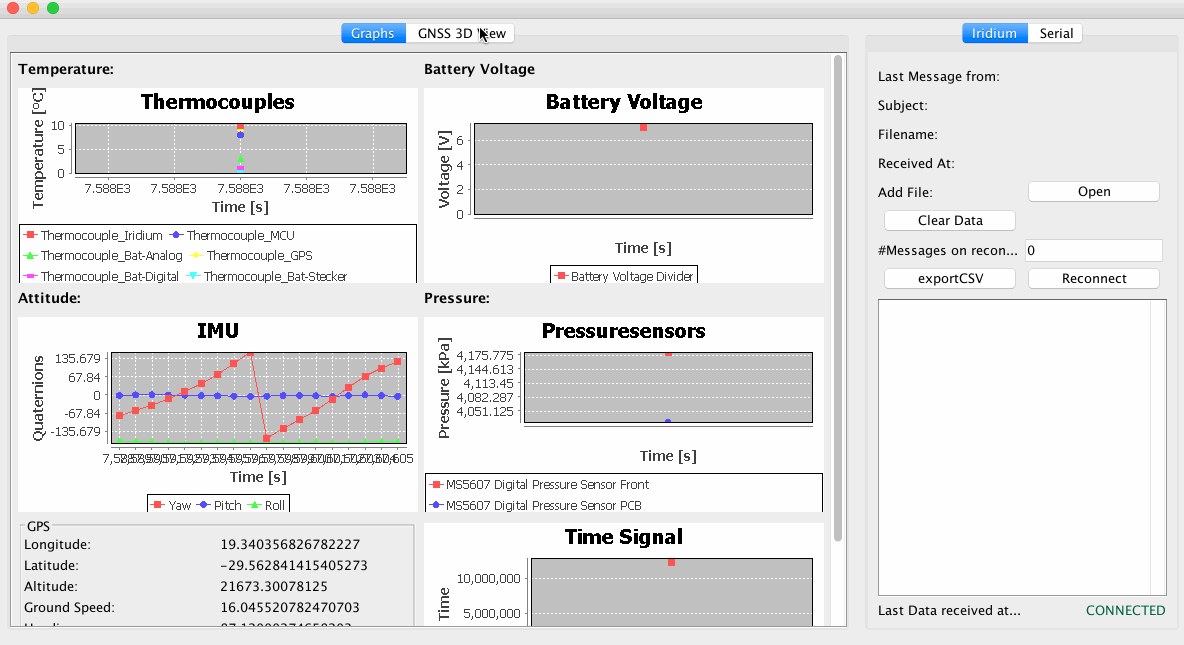The width and height of the screenshot is (1184, 645).
Task: Click the Thermocouple_GPS legend marker
Action: click(196, 255)
